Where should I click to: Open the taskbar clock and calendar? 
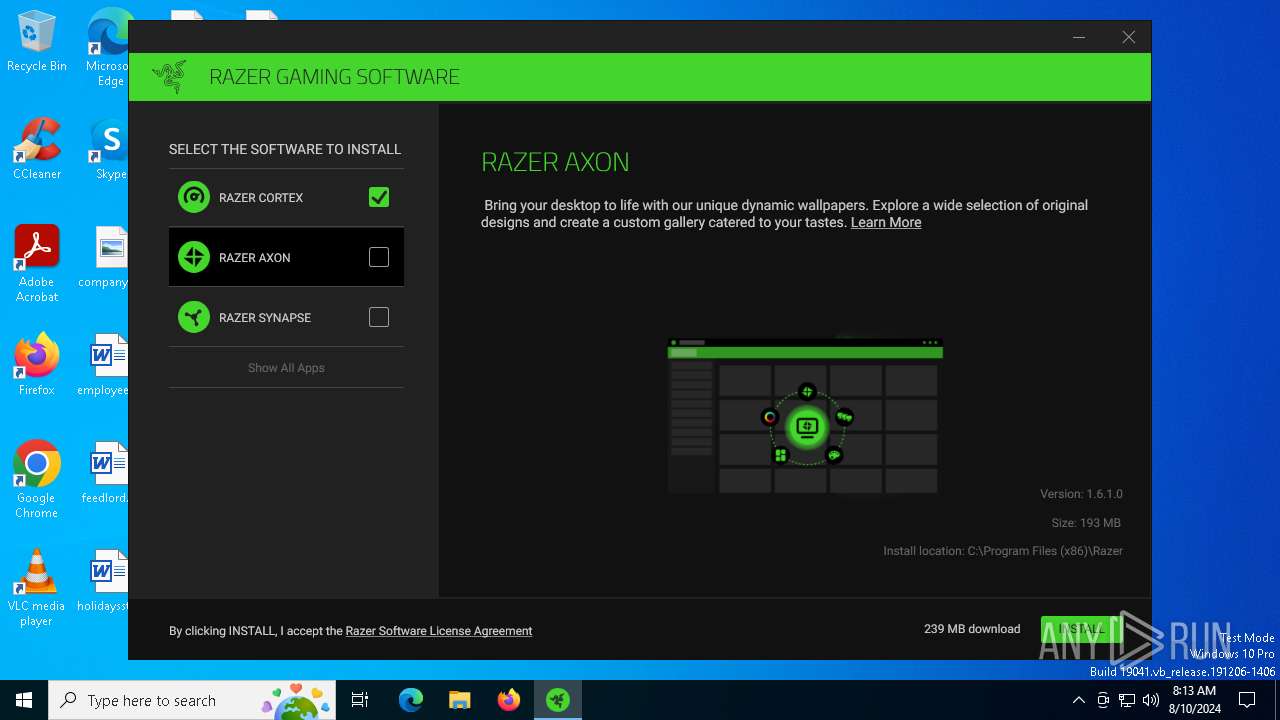[x=1194, y=700]
